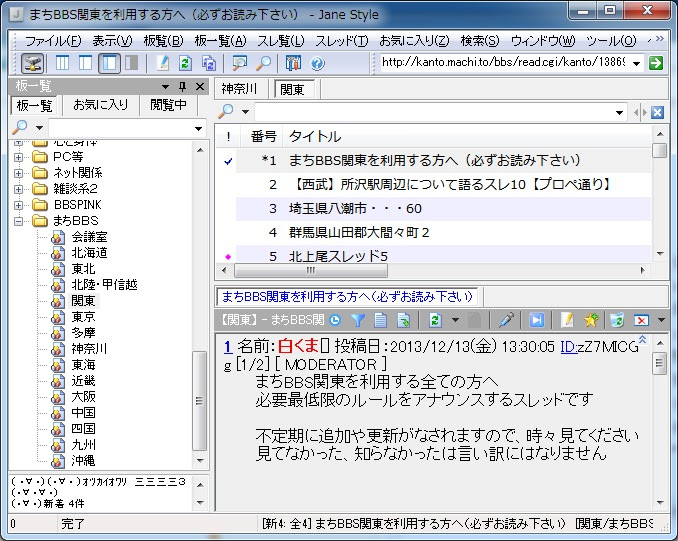Select the two-column pane layout icon
The image size is (678, 541).
(x=85, y=63)
